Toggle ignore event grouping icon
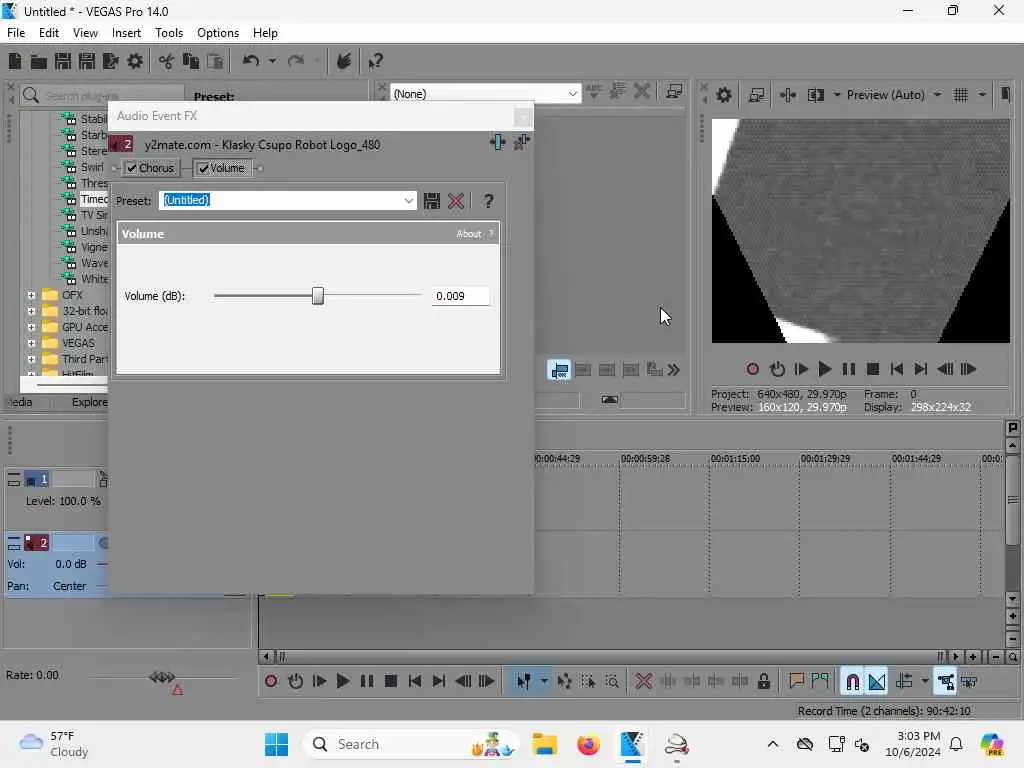1024x768 pixels. pyautogui.click(x=969, y=682)
